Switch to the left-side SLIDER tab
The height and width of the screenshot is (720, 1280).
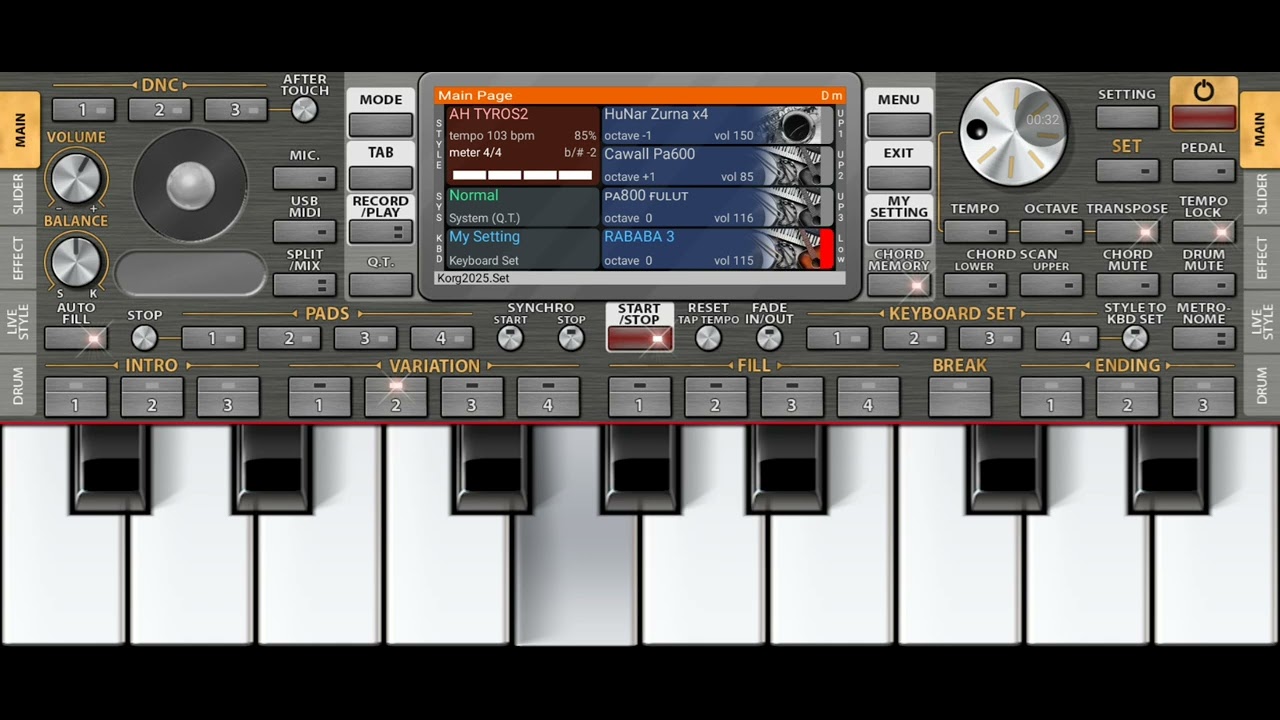coord(19,194)
